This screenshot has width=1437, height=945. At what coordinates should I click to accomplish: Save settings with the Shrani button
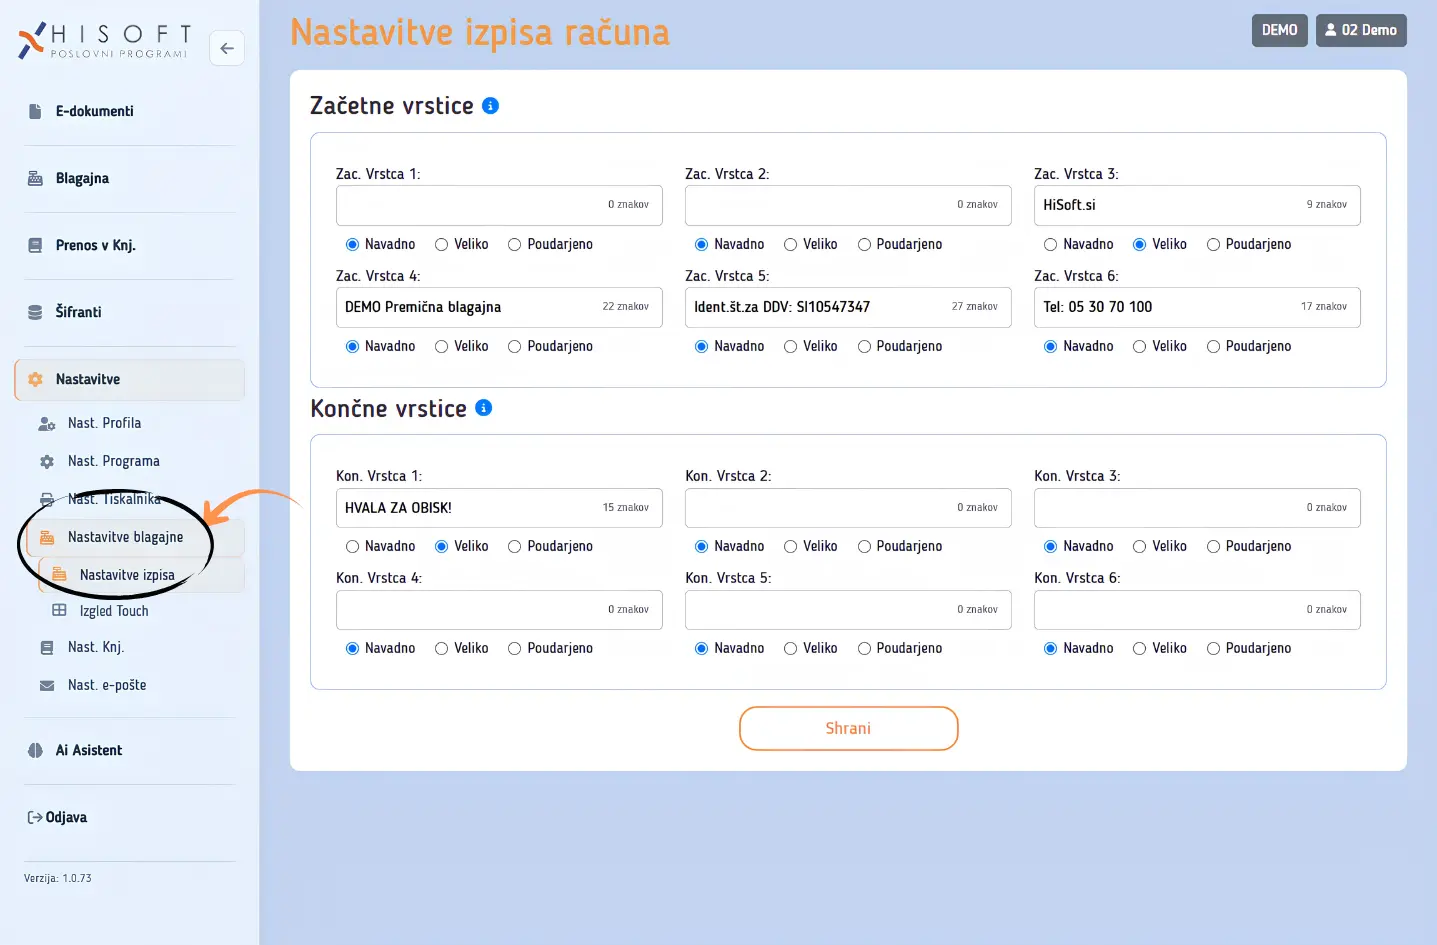[x=848, y=728]
